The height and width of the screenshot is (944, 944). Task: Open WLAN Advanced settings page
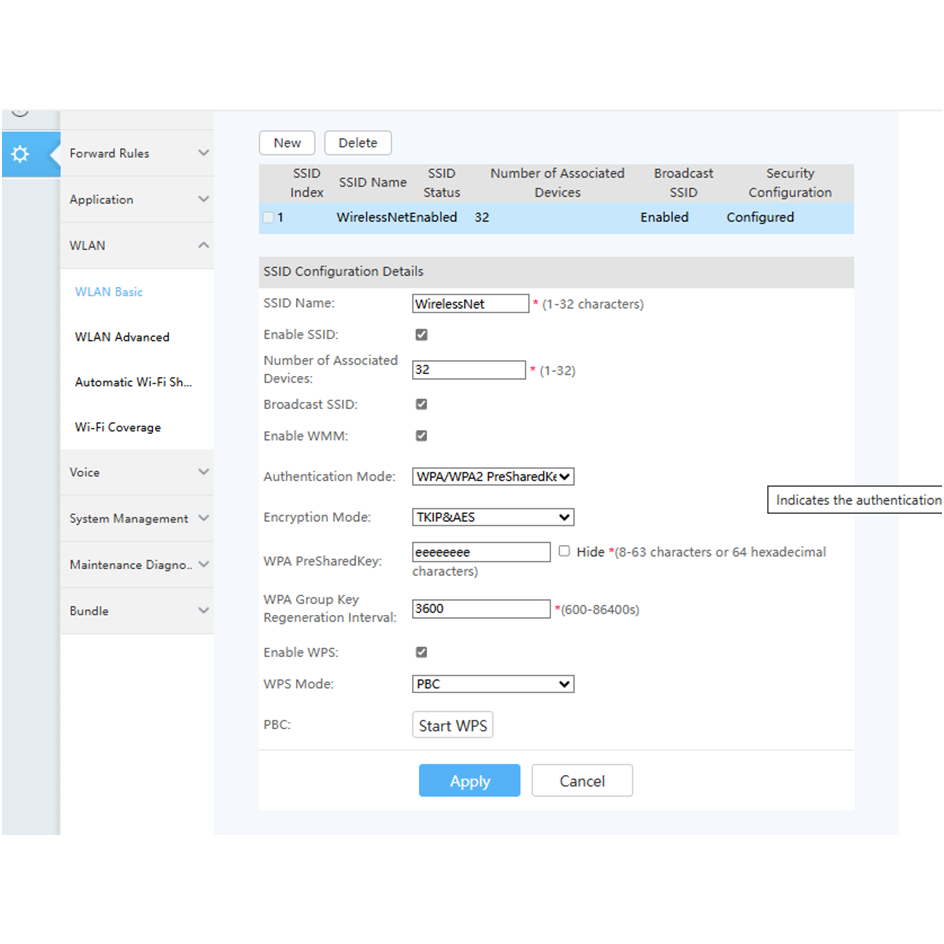tap(122, 337)
